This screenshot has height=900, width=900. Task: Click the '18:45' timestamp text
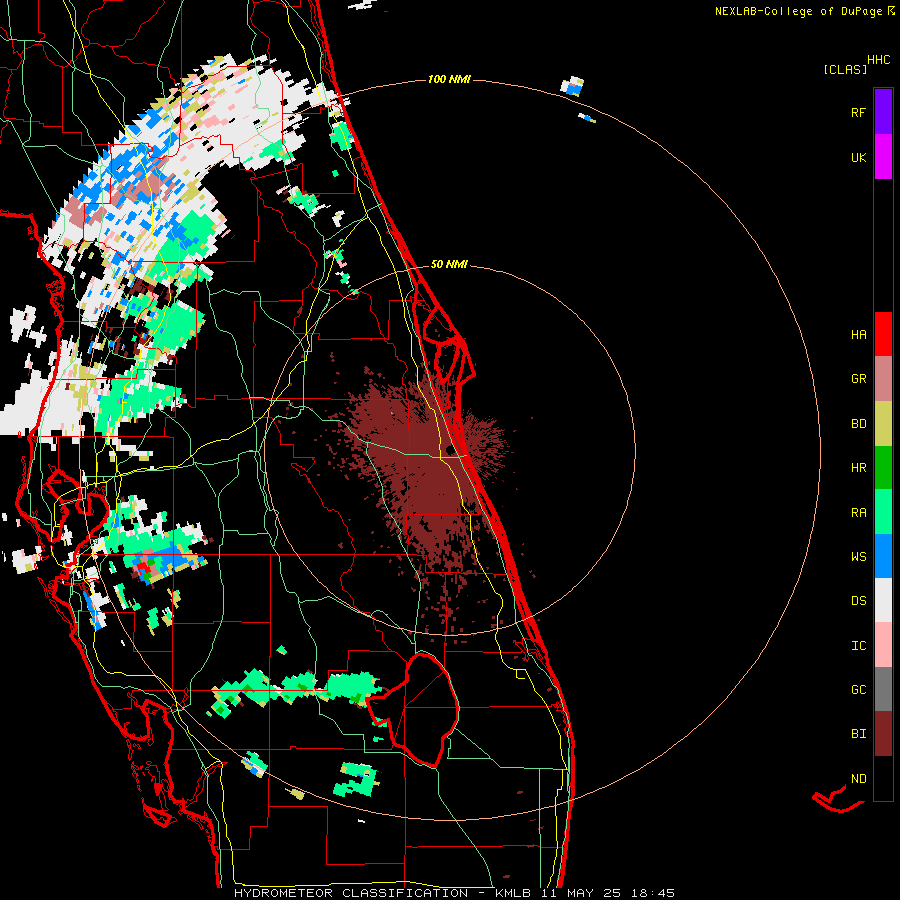[652, 893]
